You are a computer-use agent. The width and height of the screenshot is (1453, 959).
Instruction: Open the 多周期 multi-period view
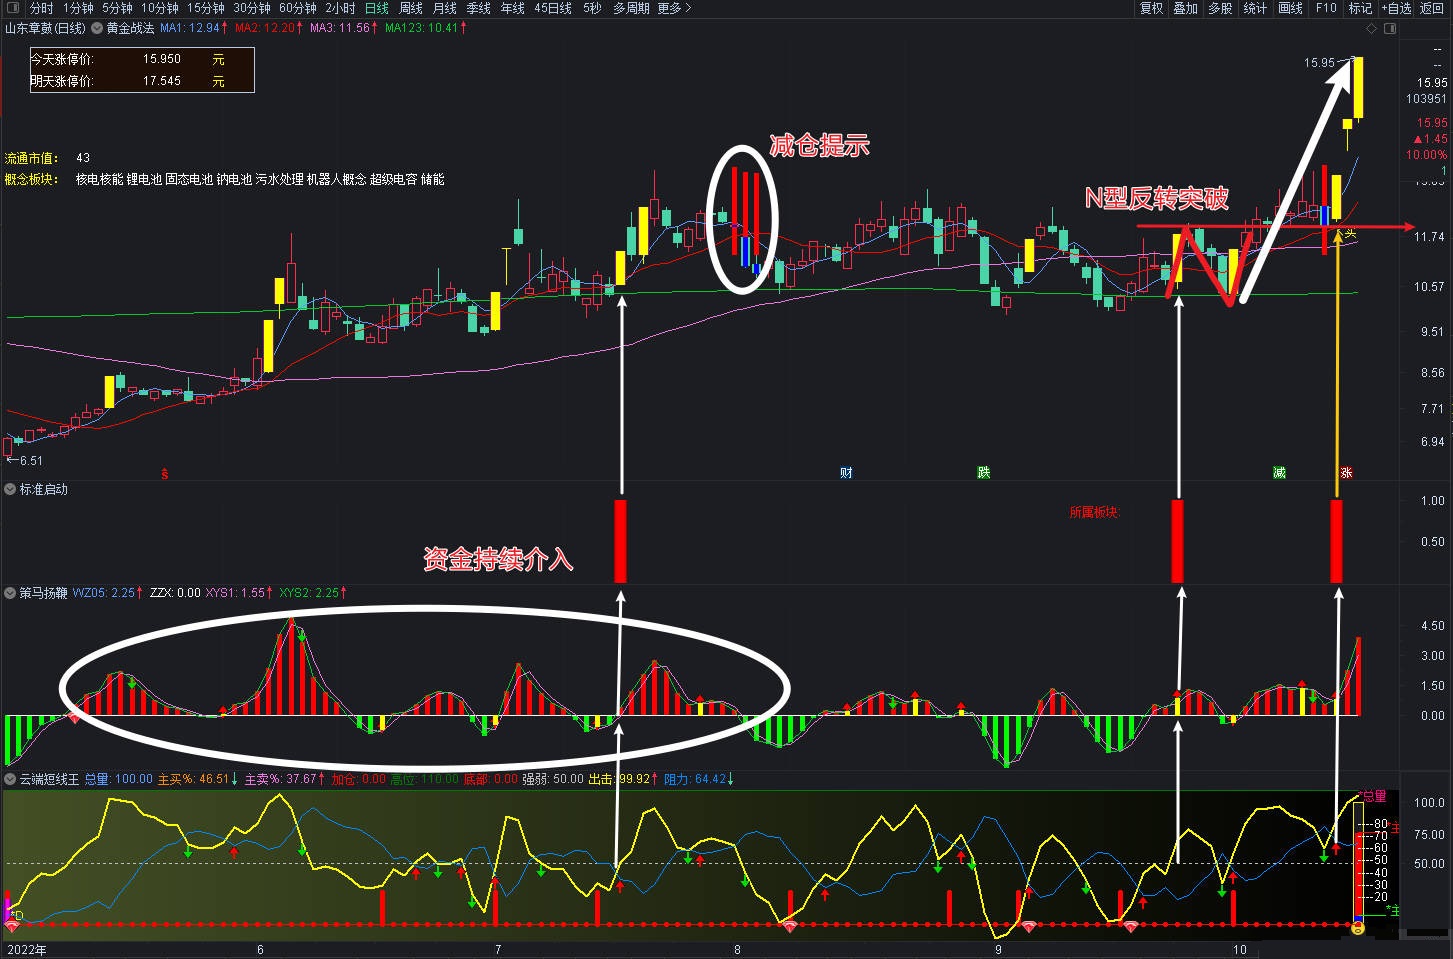[x=631, y=8]
